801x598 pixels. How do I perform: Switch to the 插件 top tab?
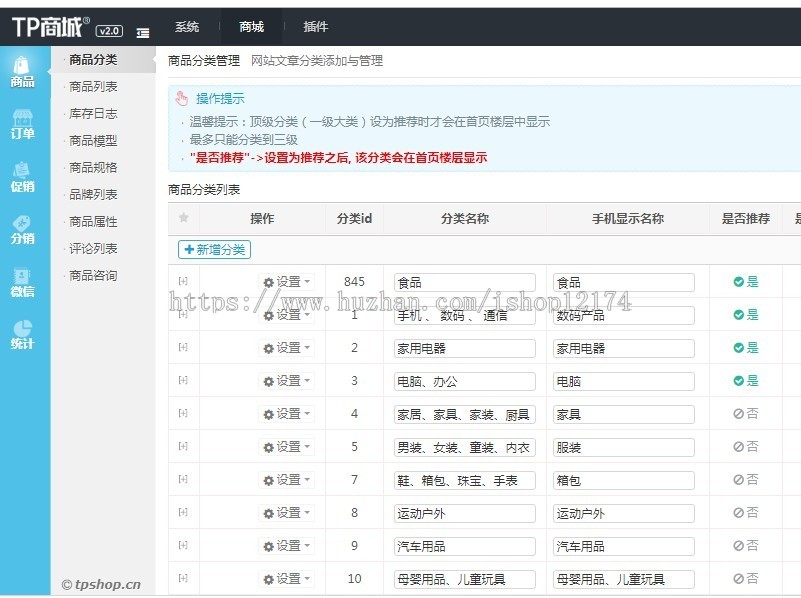pyautogui.click(x=315, y=27)
